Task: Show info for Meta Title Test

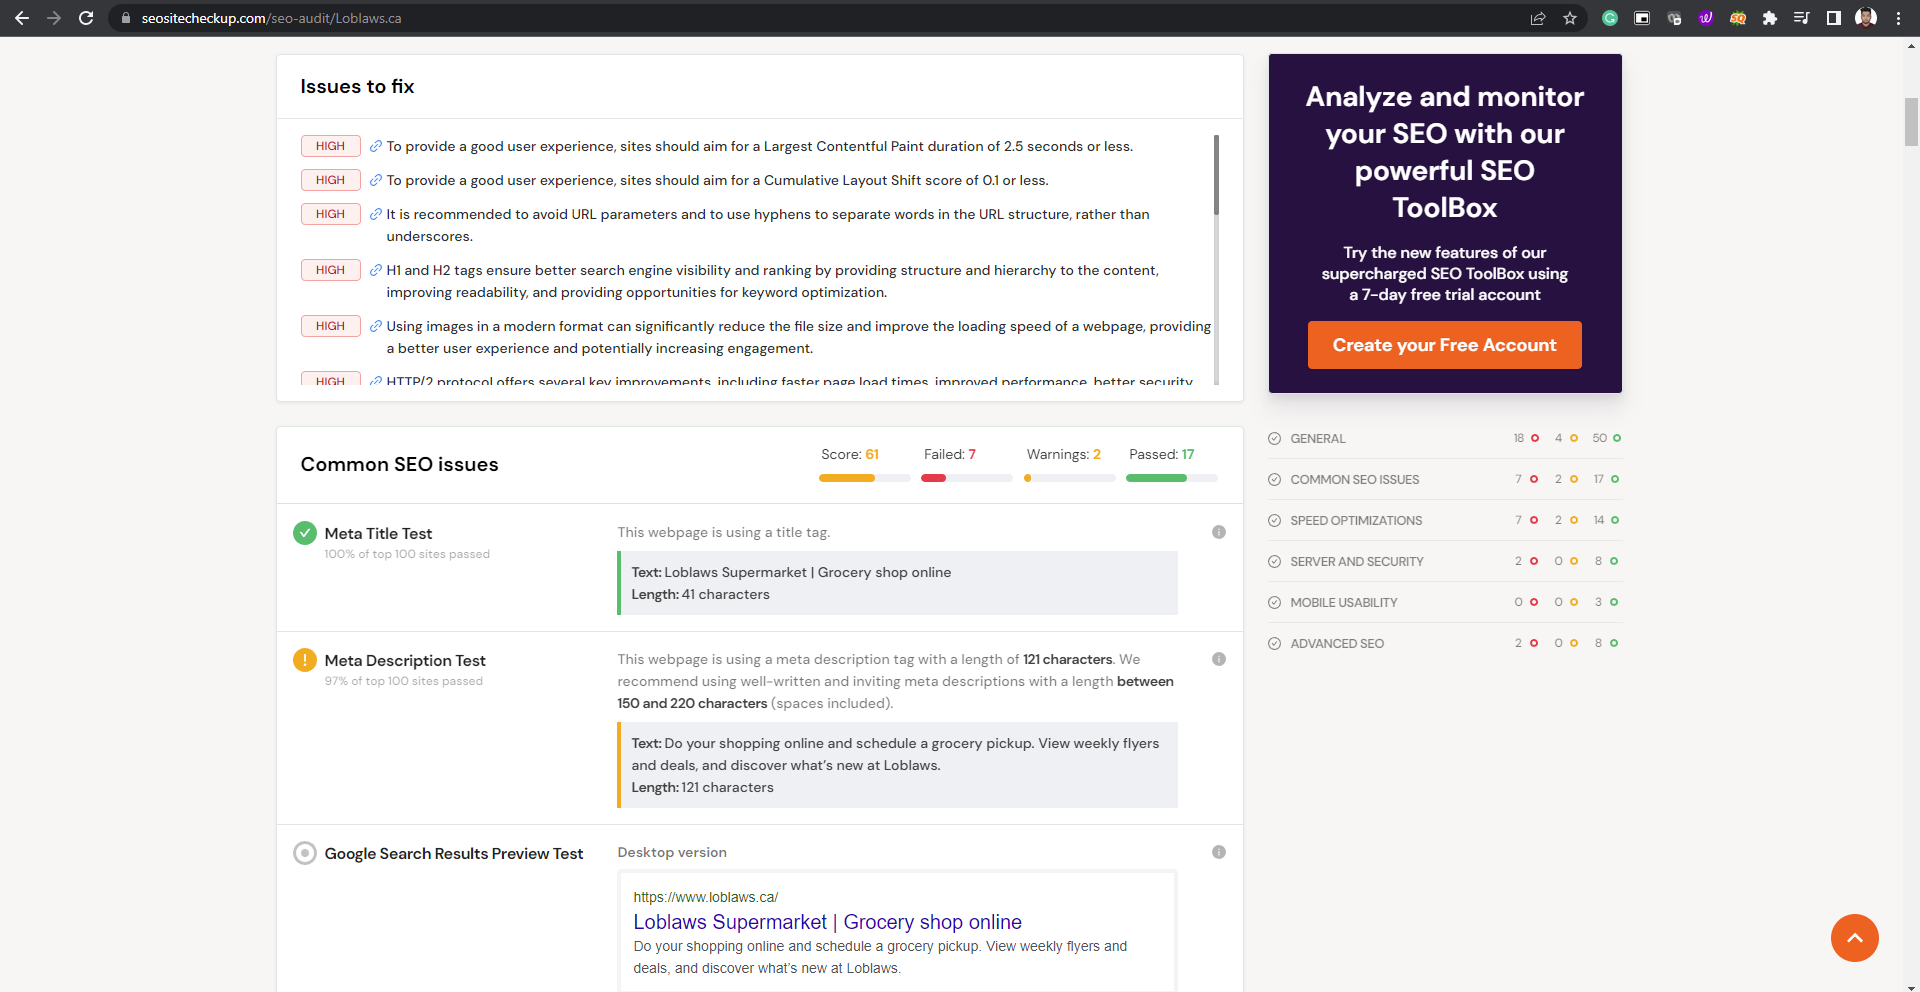Action: (x=1219, y=532)
